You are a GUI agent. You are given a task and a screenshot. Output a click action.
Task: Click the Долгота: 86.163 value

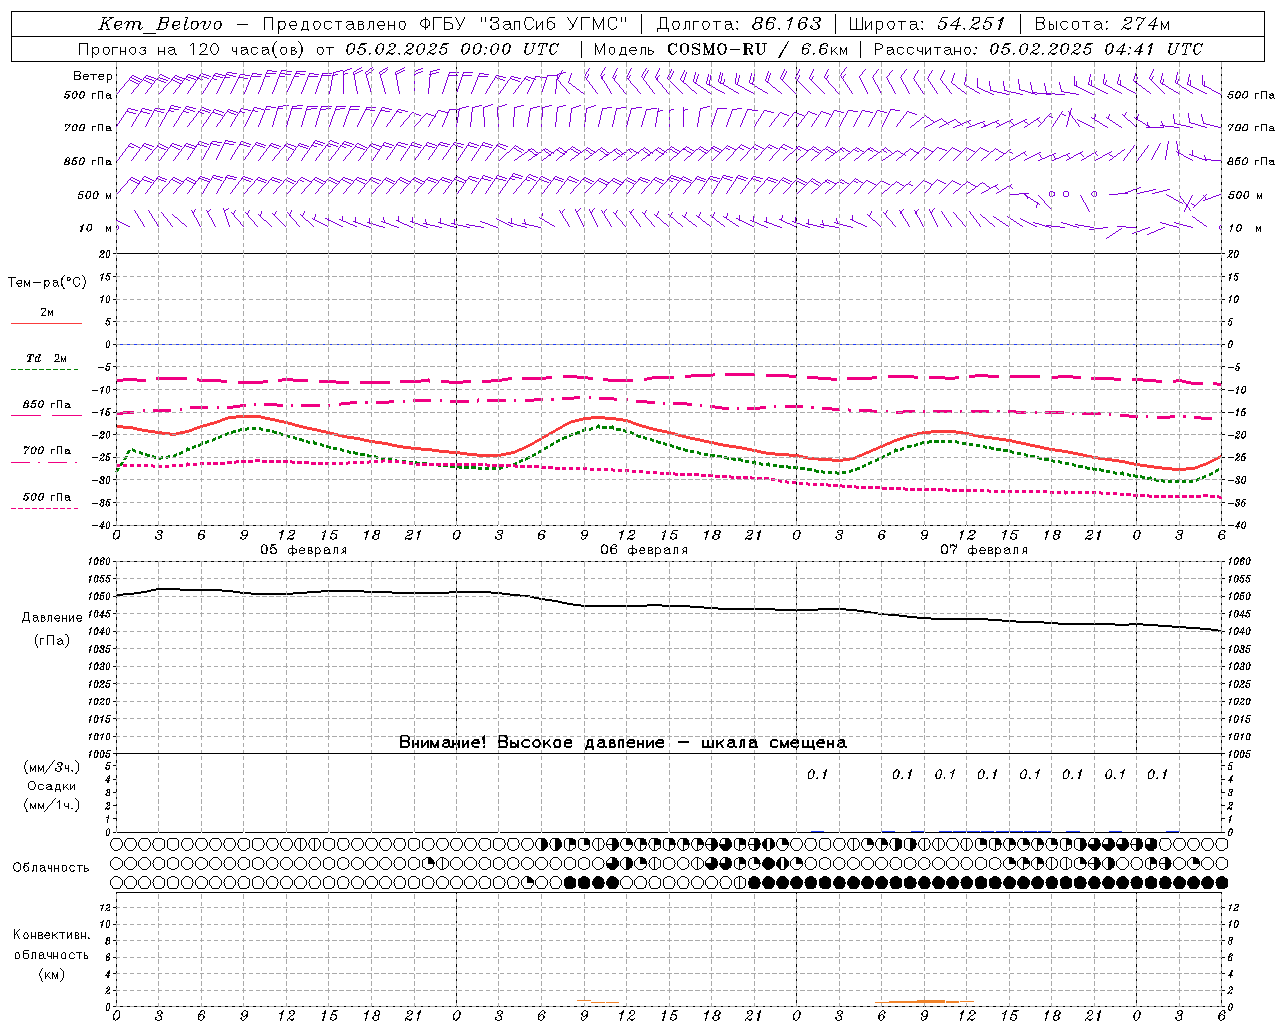click(739, 24)
